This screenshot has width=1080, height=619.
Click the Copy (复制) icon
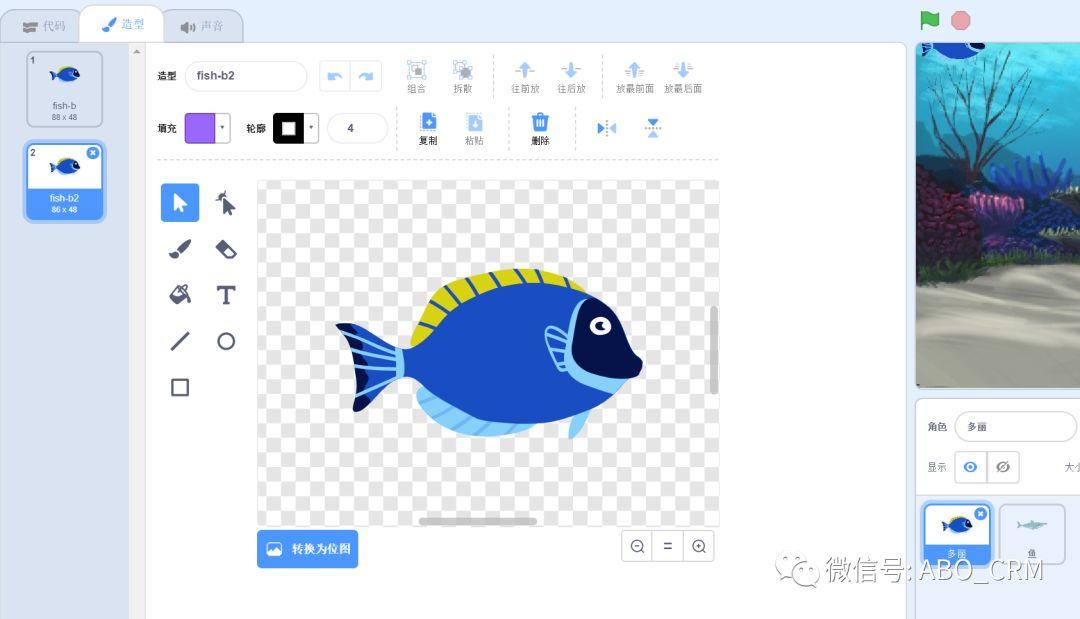[x=428, y=122]
